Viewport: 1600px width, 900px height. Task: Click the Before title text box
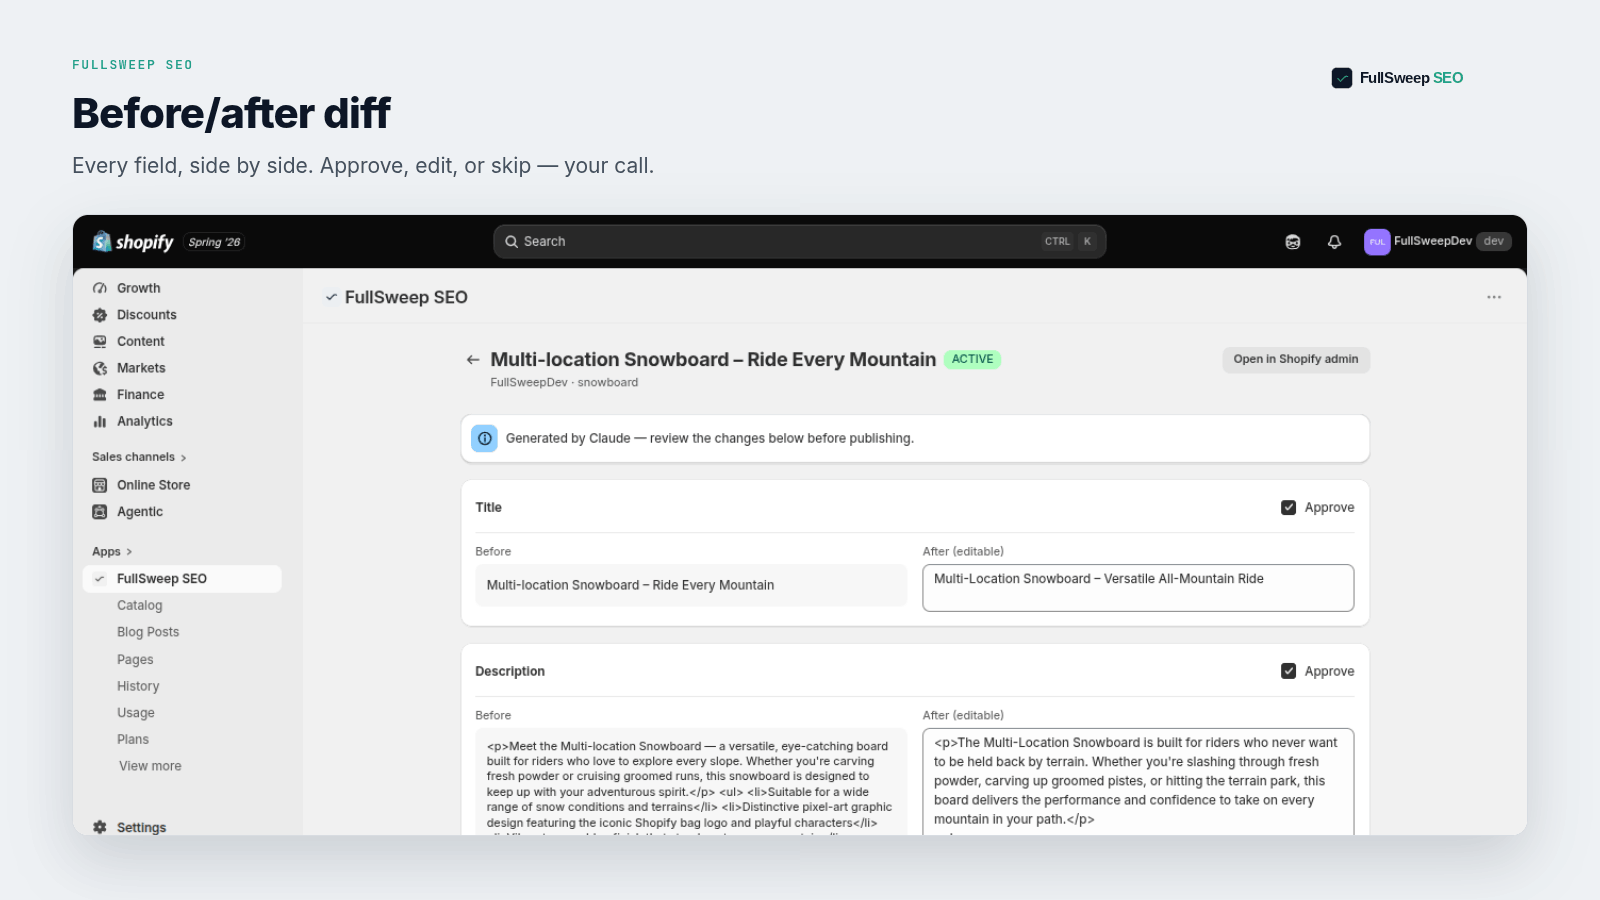(x=691, y=586)
